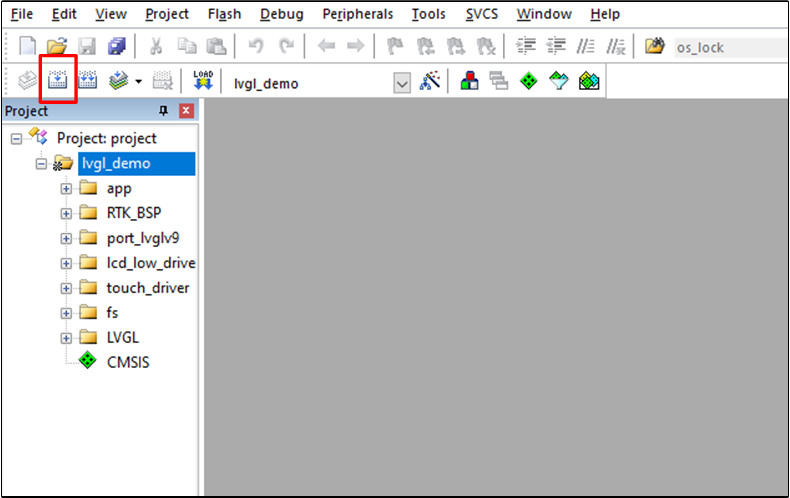
Task: Click the Copy icon
Action: pos(187,46)
